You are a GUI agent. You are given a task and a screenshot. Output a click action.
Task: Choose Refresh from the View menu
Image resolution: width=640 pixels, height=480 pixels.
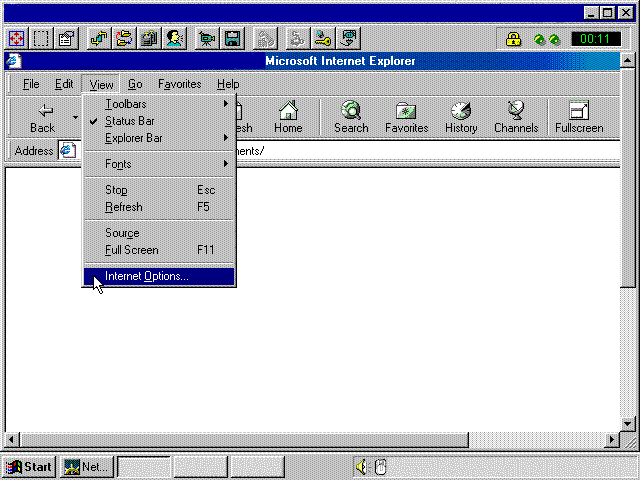159,207
